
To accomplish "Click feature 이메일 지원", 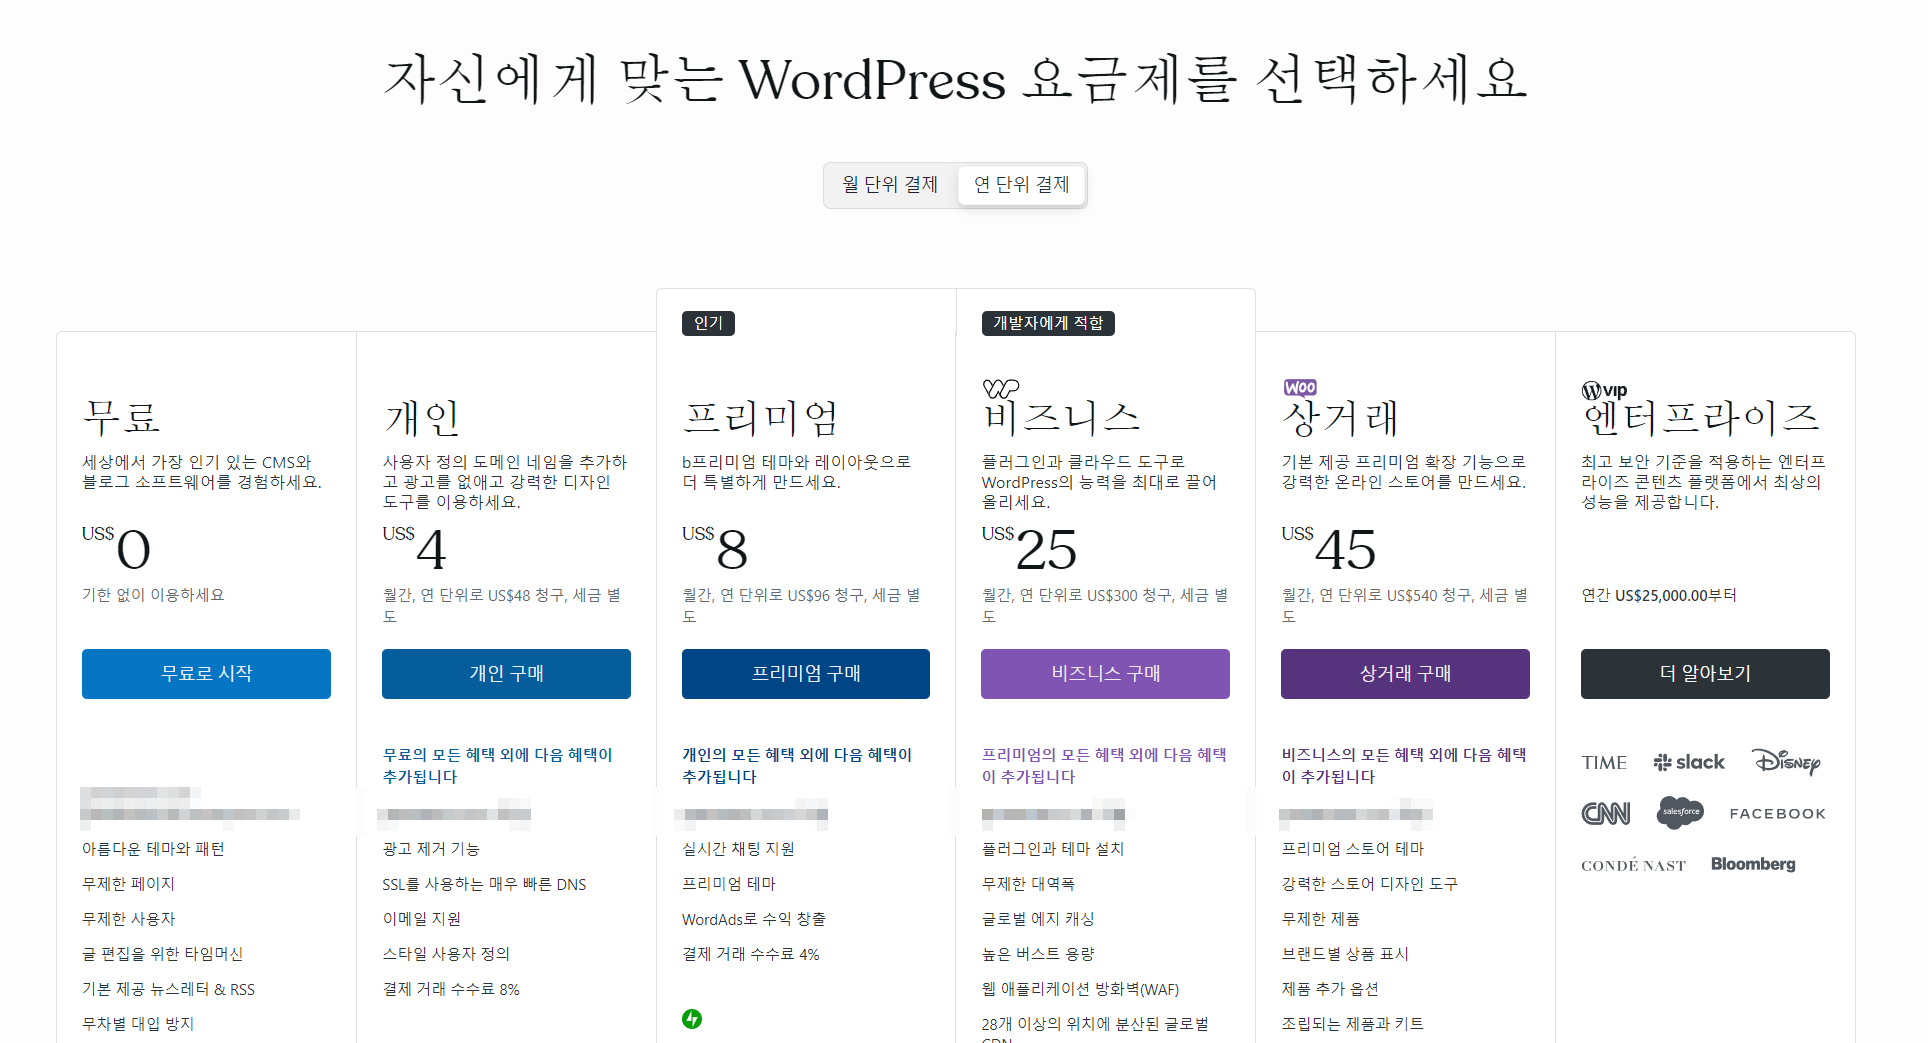I will (421, 919).
